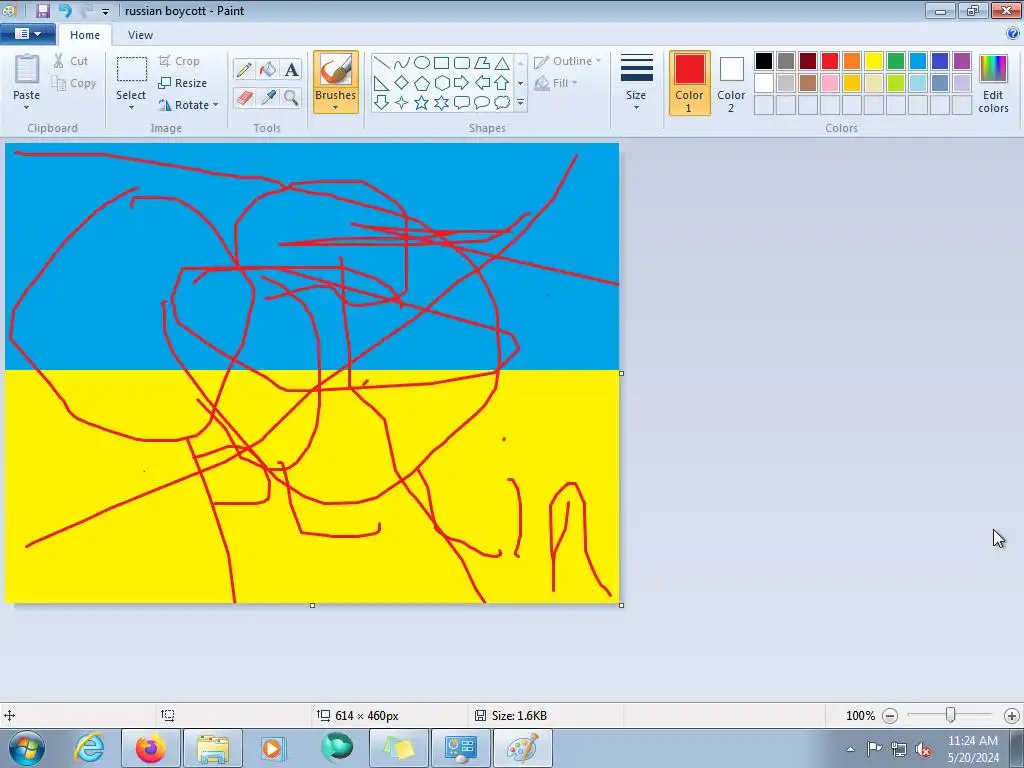
Task: Expand the Customize Quick Access Toolbar arrow
Action: (105, 11)
